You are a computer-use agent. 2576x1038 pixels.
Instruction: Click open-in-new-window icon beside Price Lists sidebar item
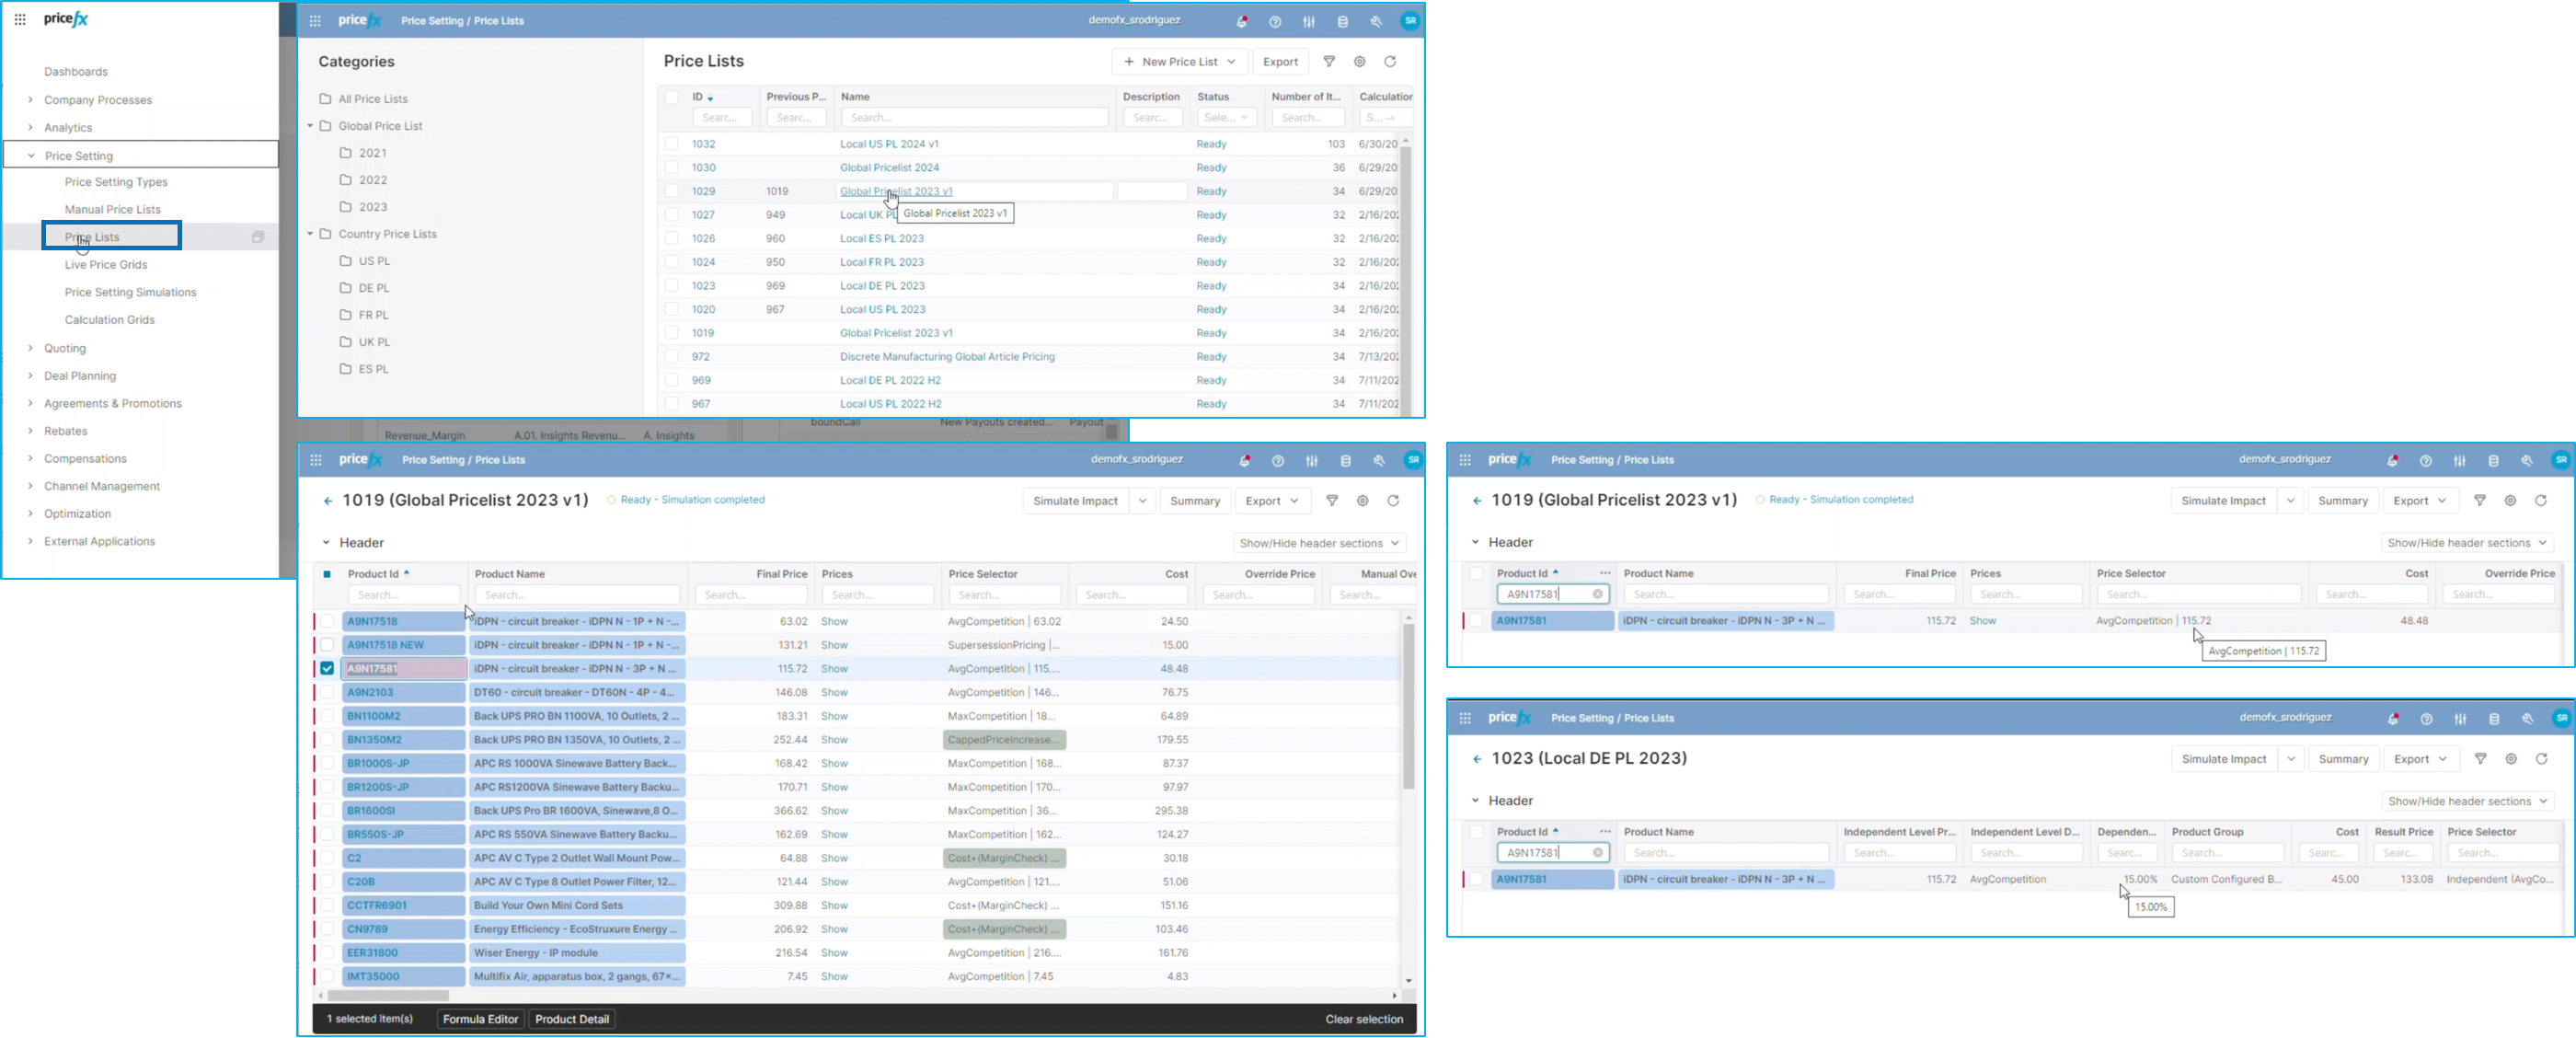click(x=258, y=237)
